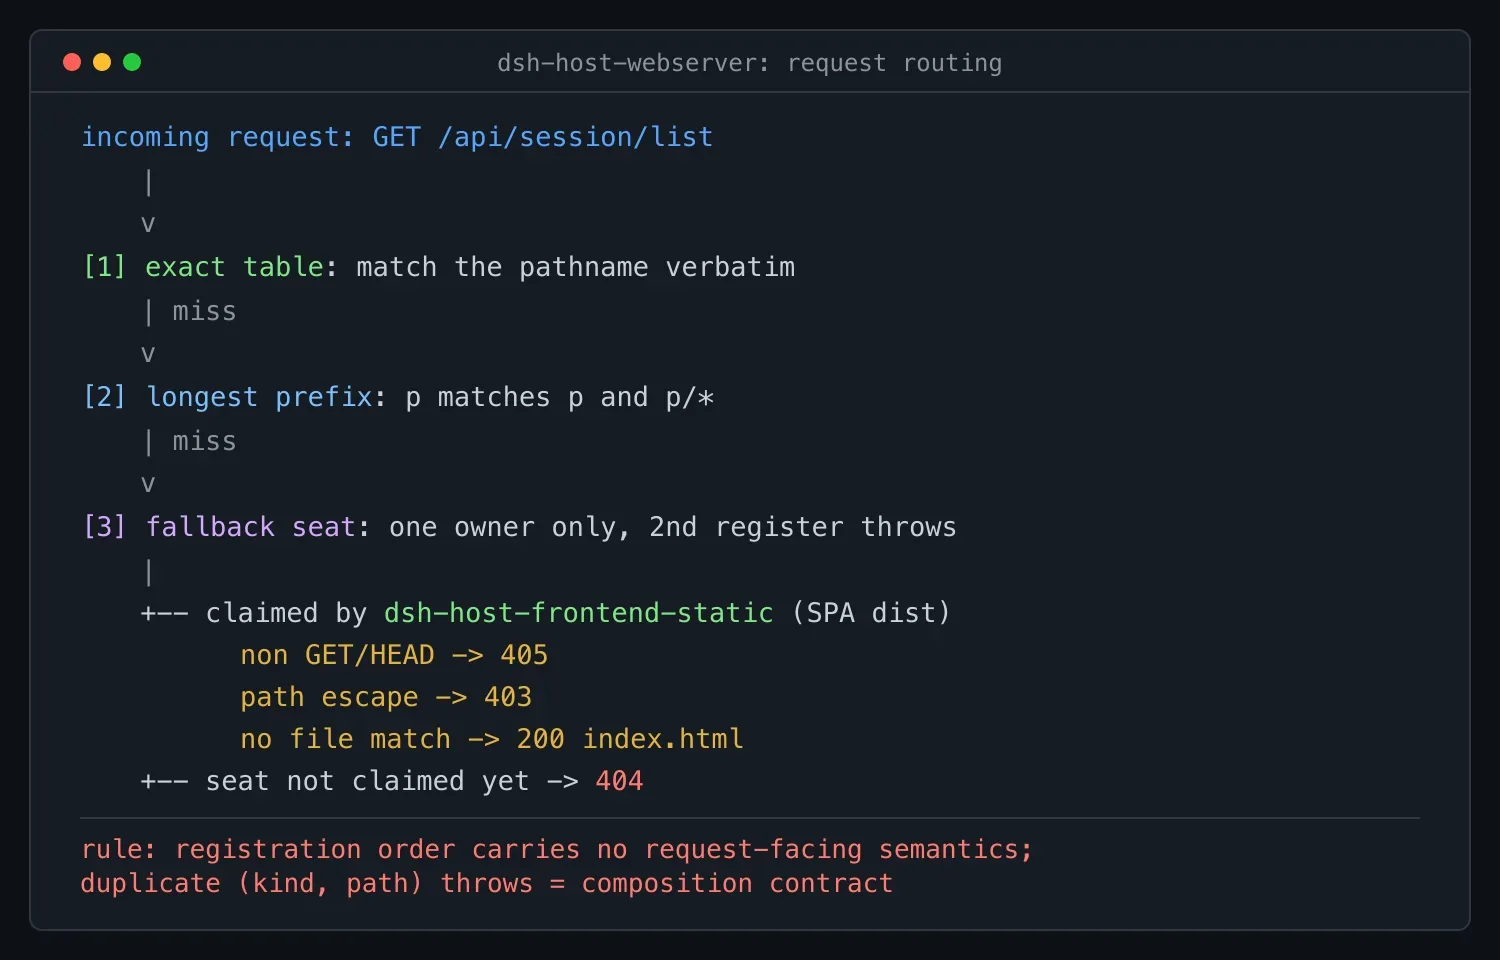This screenshot has height=960, width=1500.
Task: Click the green "exact table" label
Action: [235, 267]
